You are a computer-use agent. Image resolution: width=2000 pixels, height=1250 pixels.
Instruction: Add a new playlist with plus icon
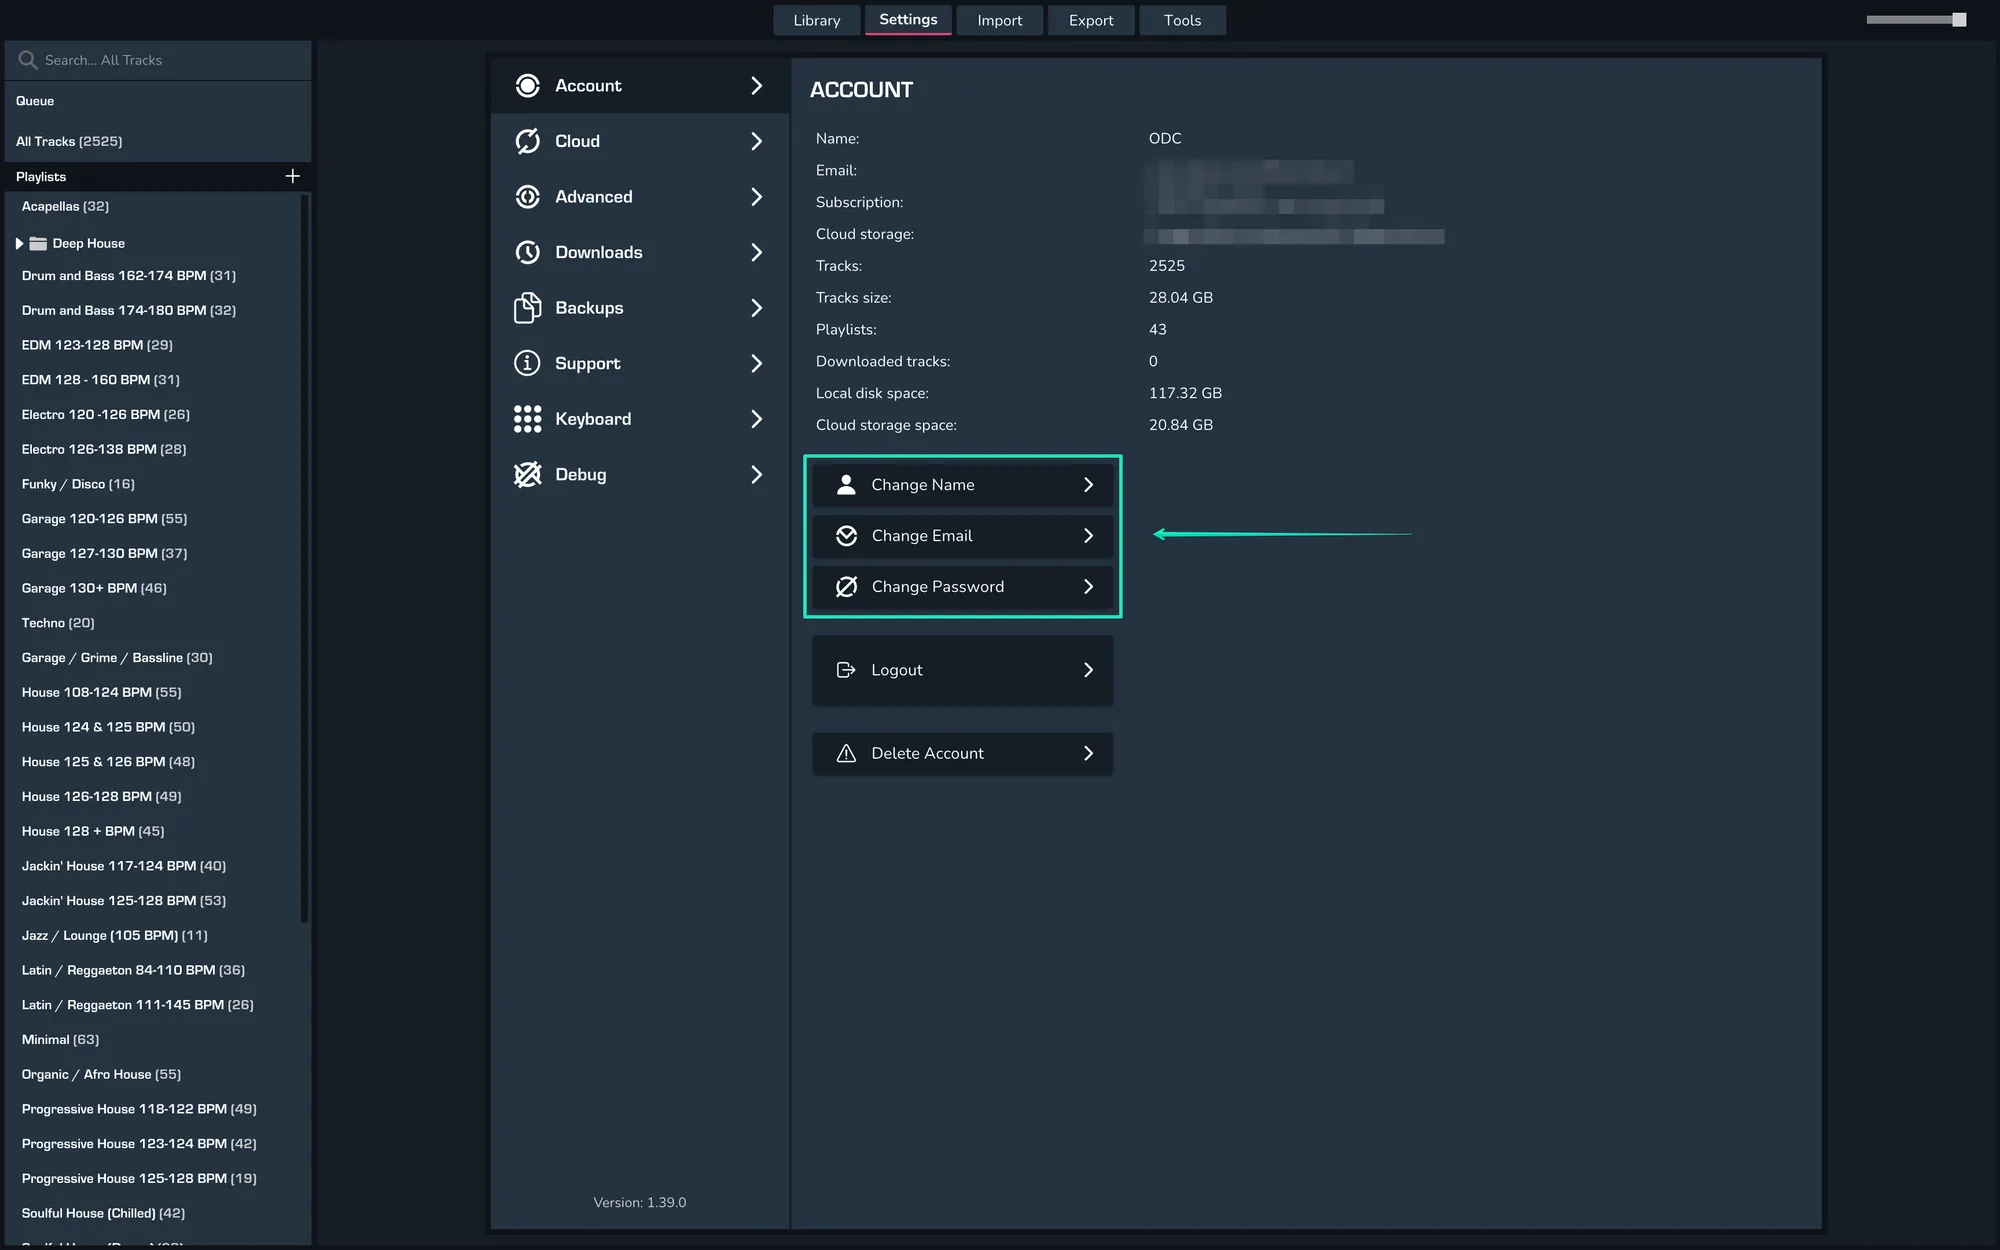point(292,176)
